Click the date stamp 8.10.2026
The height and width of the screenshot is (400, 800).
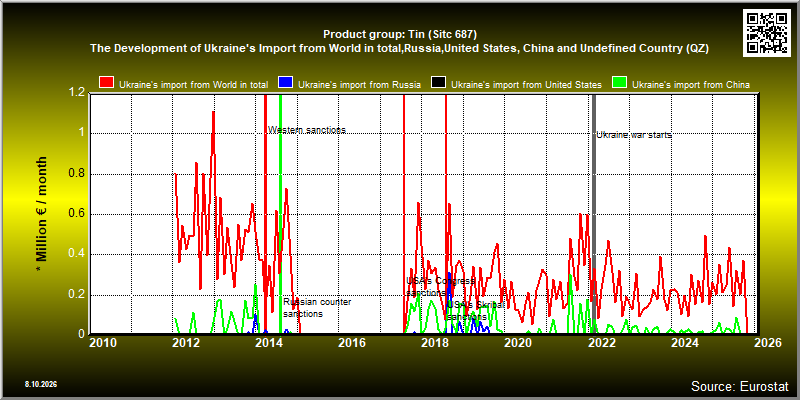40,384
